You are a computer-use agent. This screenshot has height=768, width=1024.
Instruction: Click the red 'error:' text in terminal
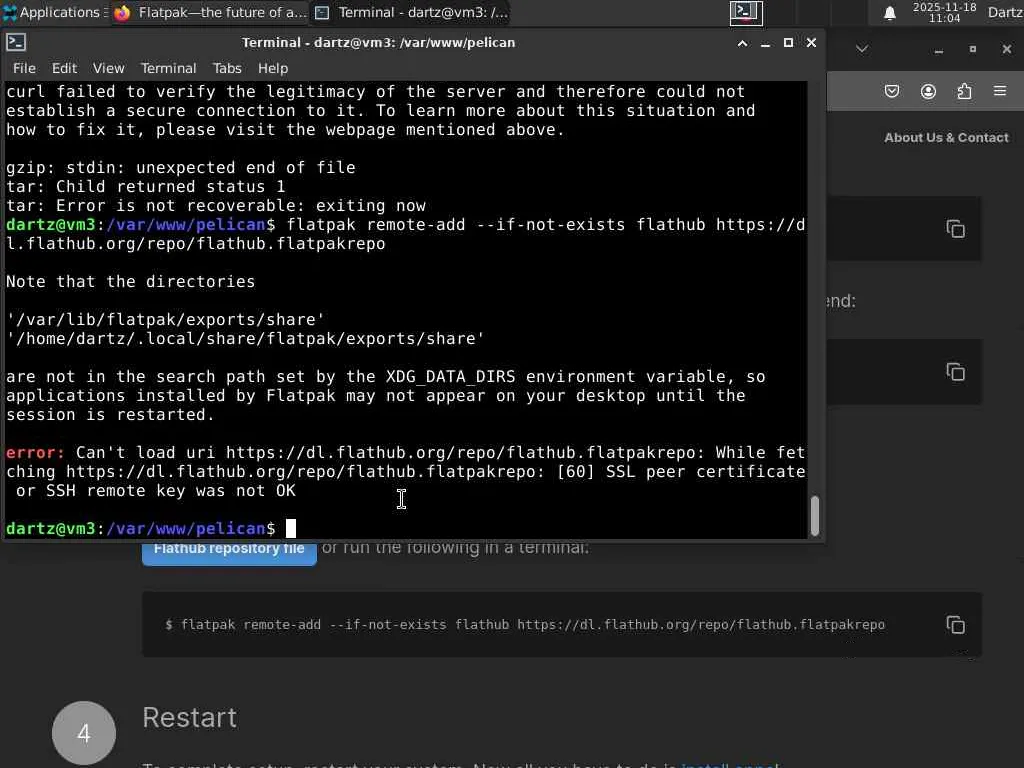[x=35, y=453]
